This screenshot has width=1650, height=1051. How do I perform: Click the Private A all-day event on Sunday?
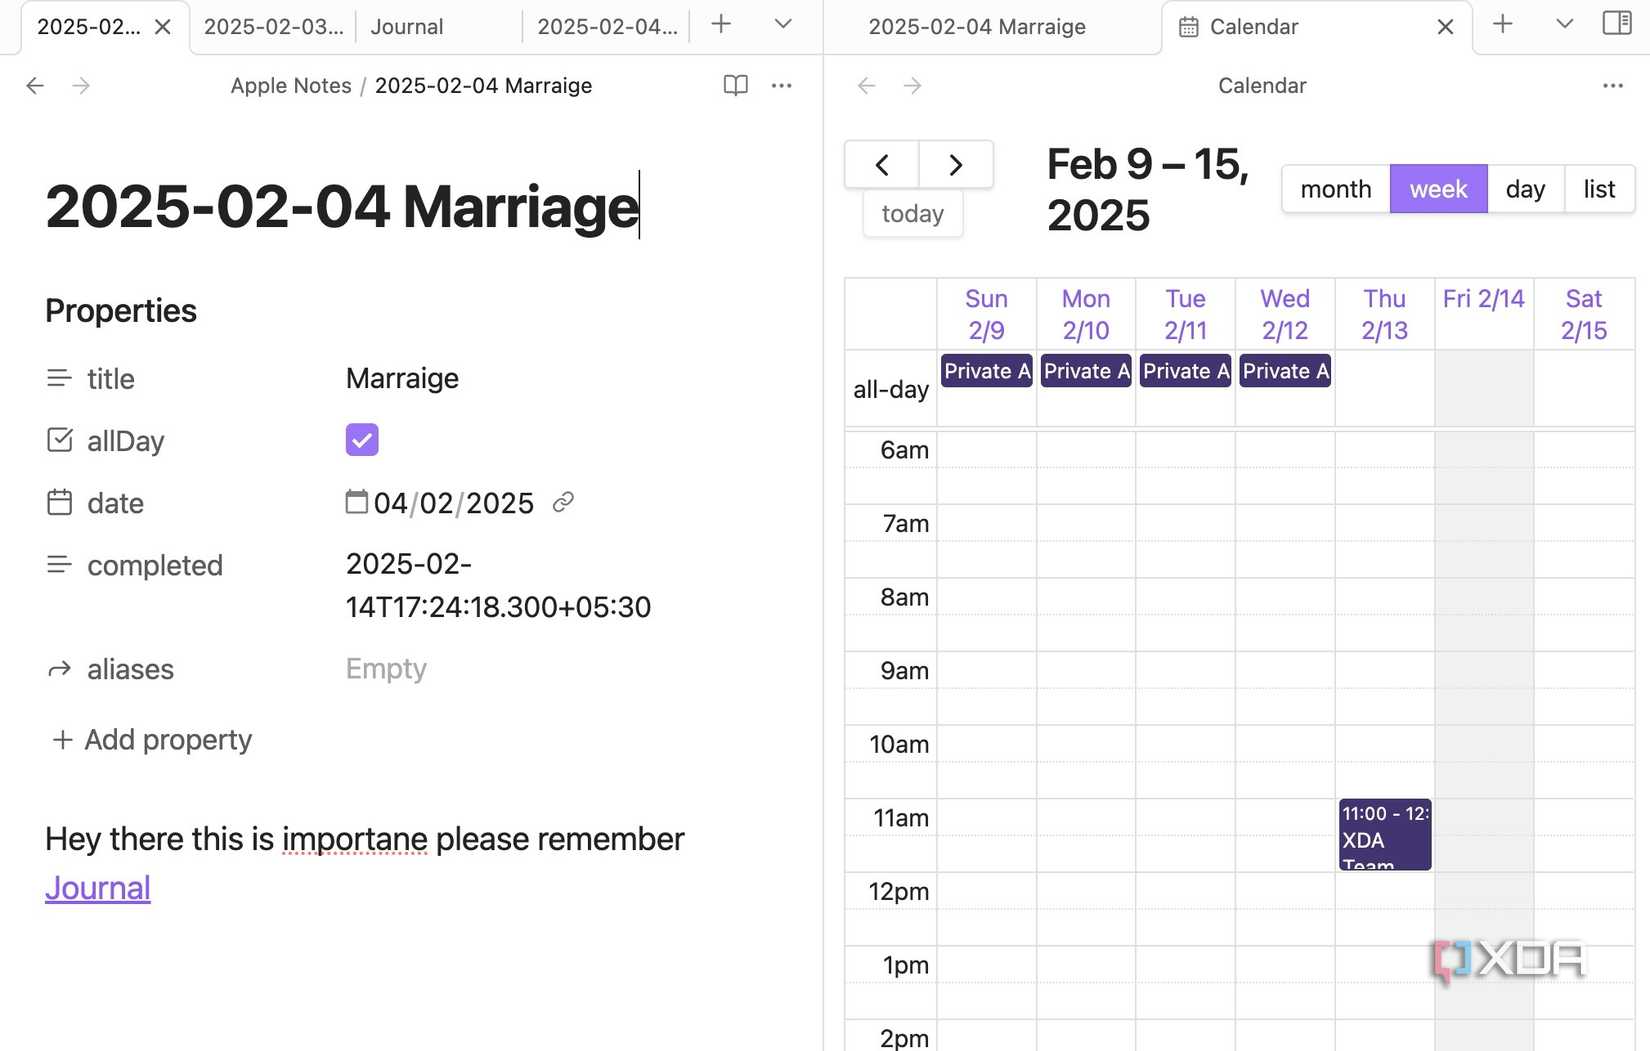(985, 371)
